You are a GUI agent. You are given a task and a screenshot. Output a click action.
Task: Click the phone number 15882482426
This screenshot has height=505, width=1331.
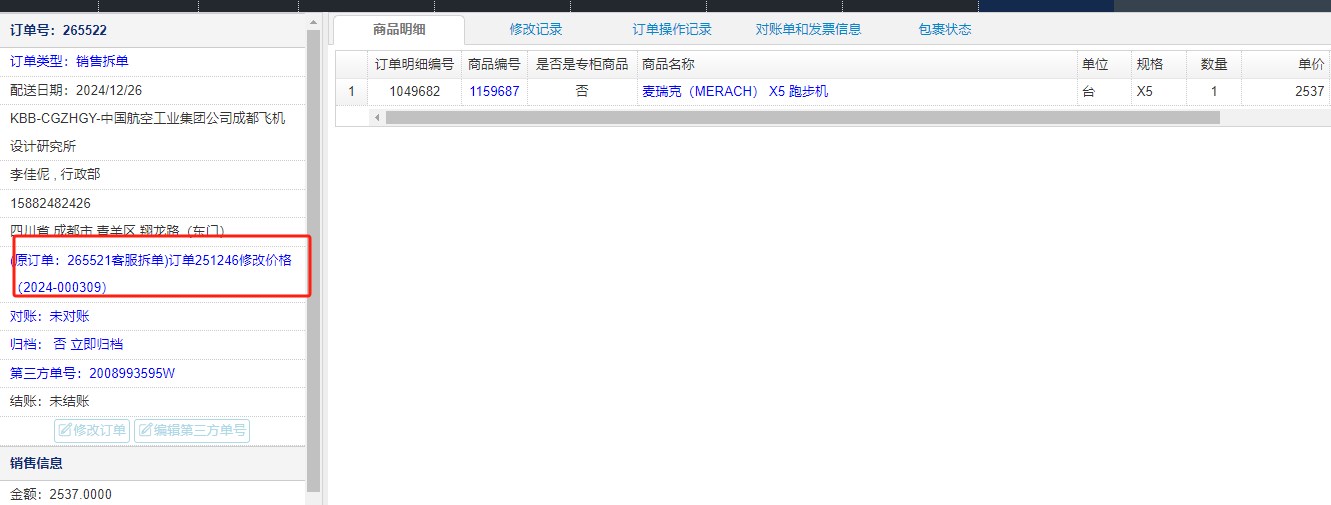(50, 203)
